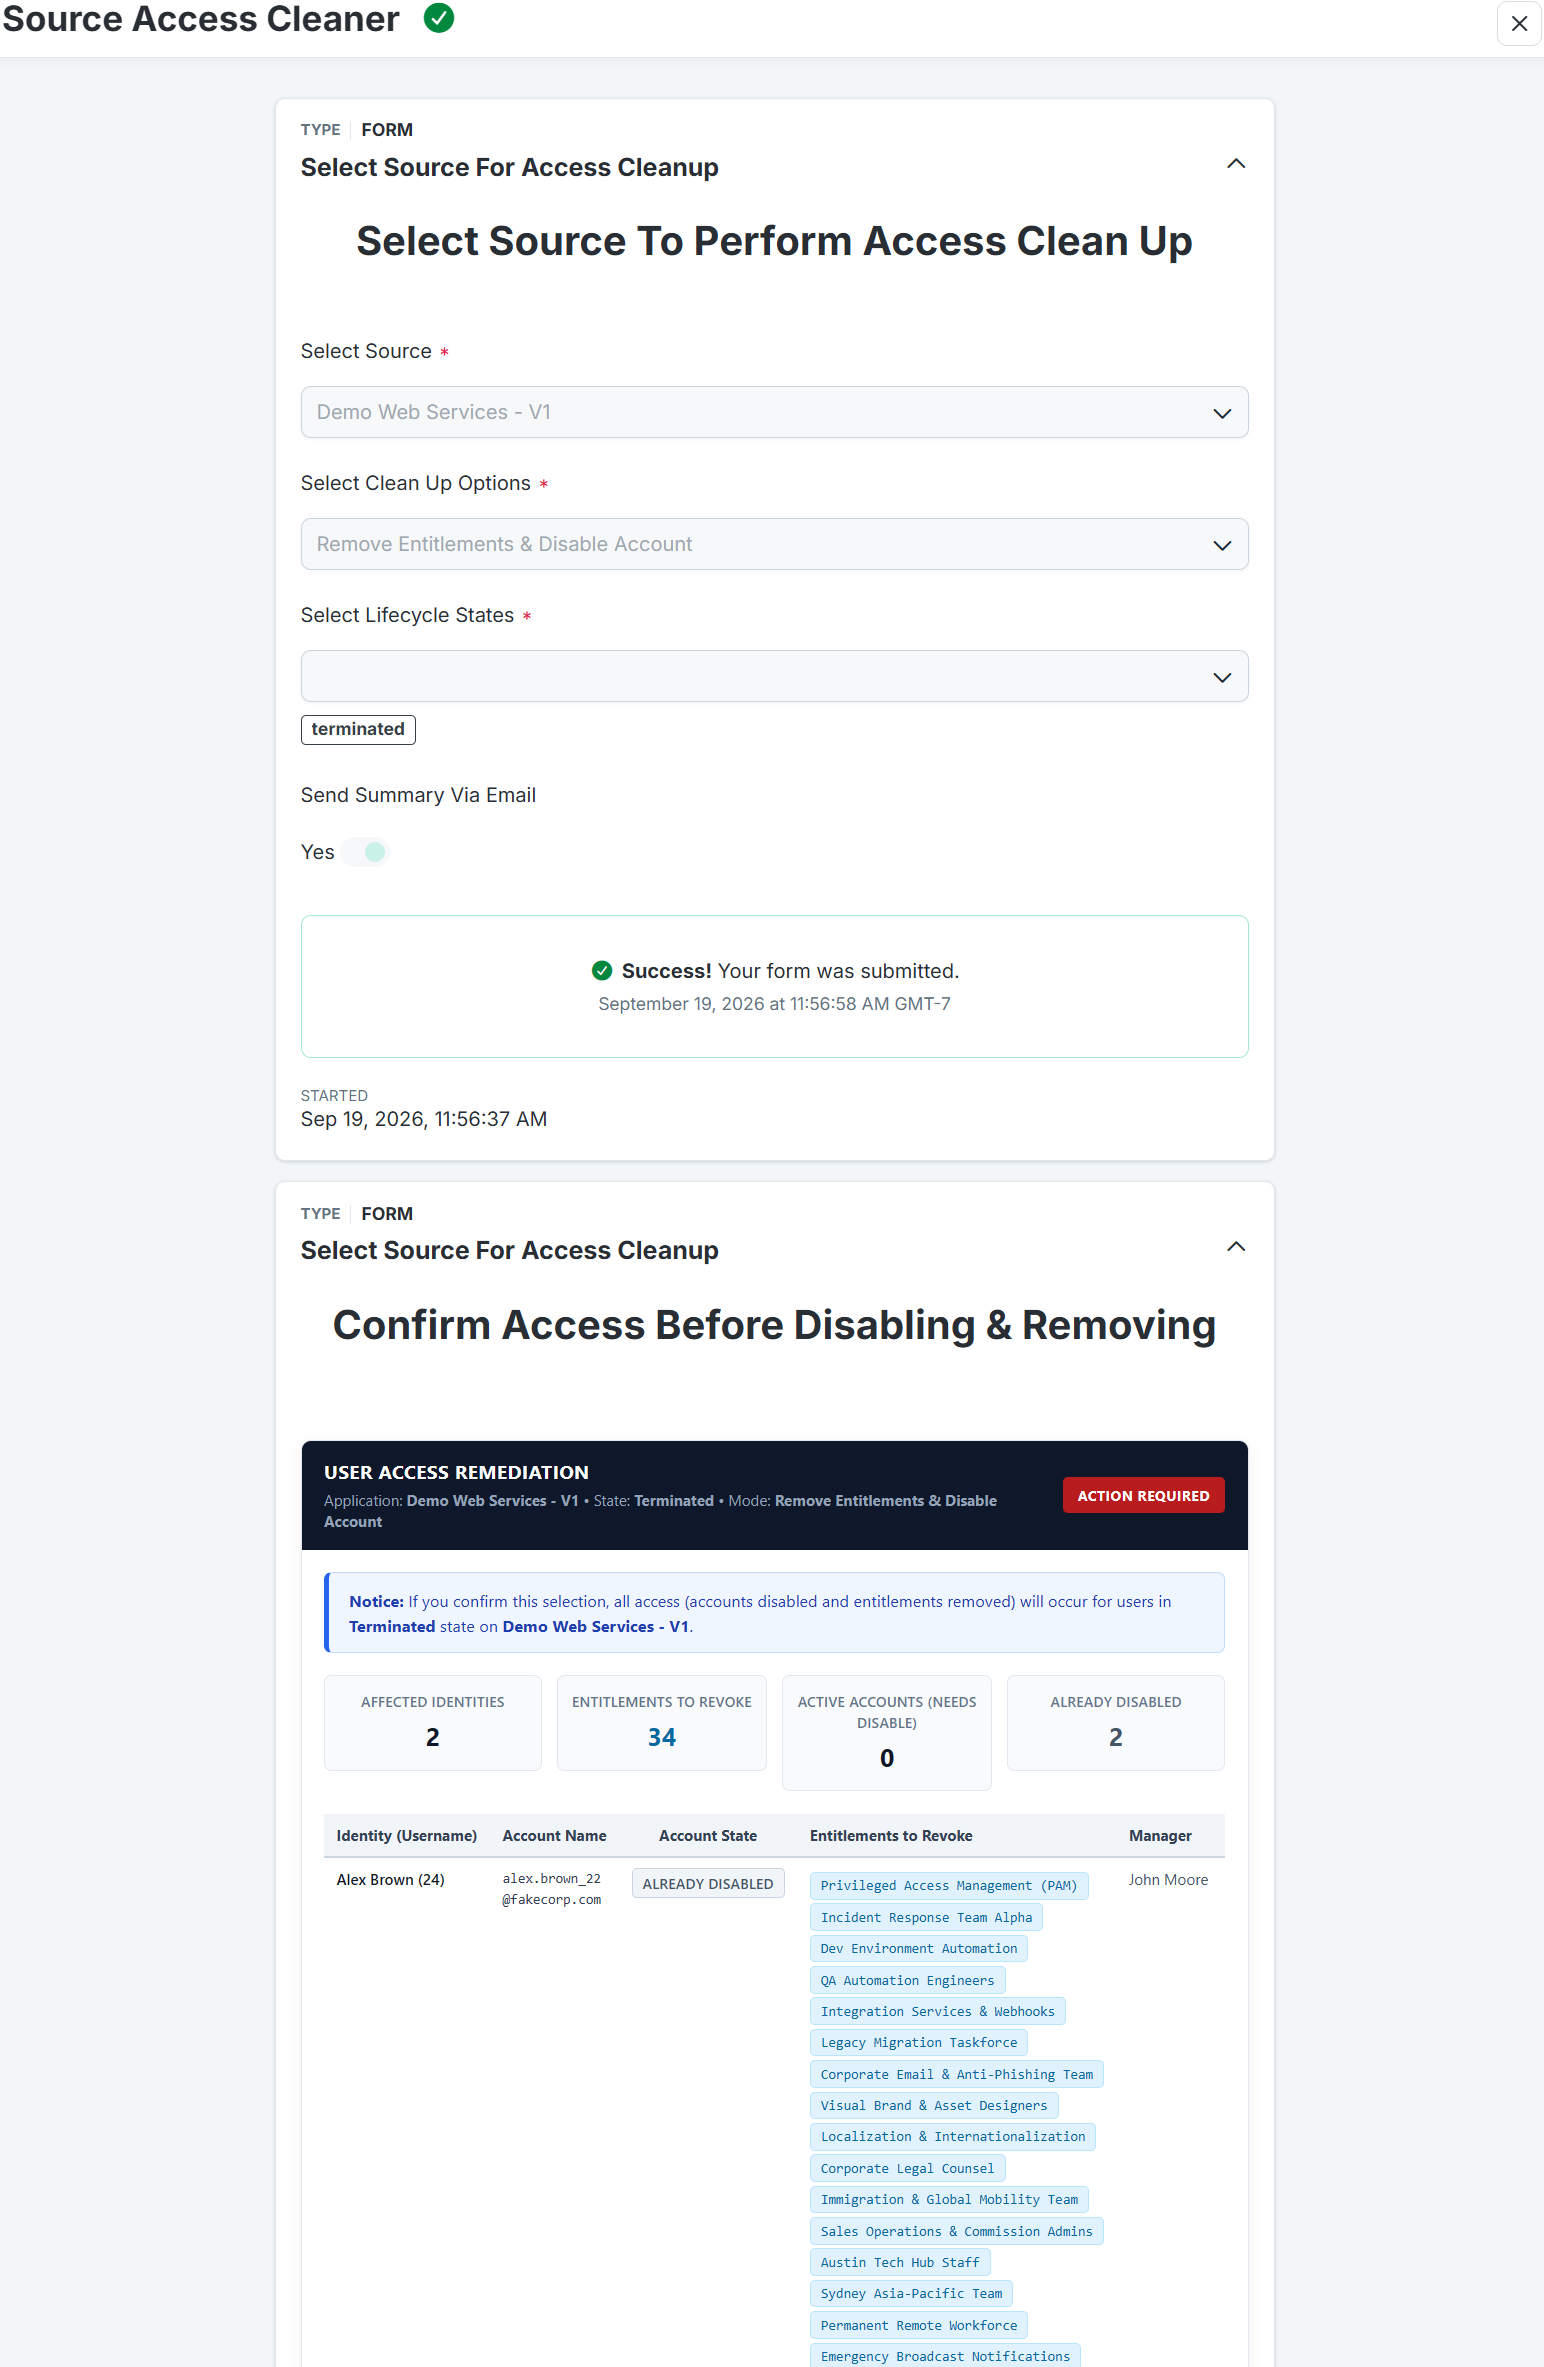
Task: Click the Localization & Internationalization tag
Action: coord(953,2136)
